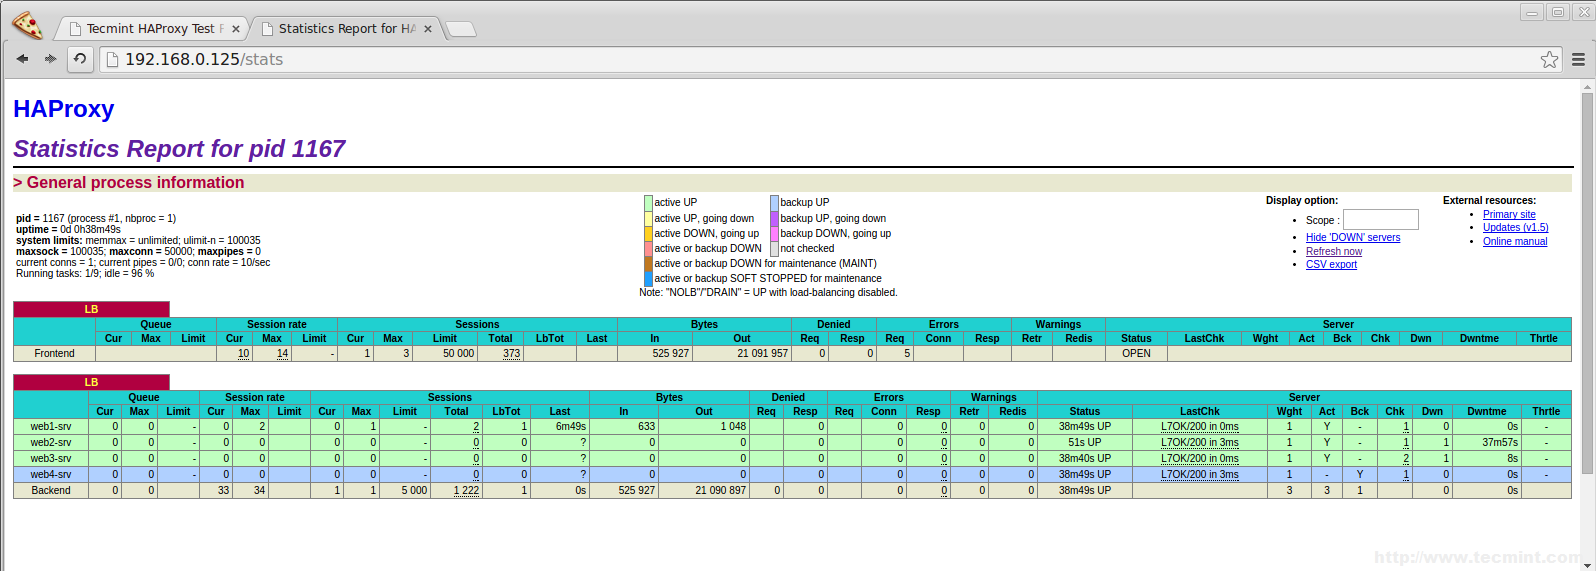Open the Online manual link

[1514, 241]
